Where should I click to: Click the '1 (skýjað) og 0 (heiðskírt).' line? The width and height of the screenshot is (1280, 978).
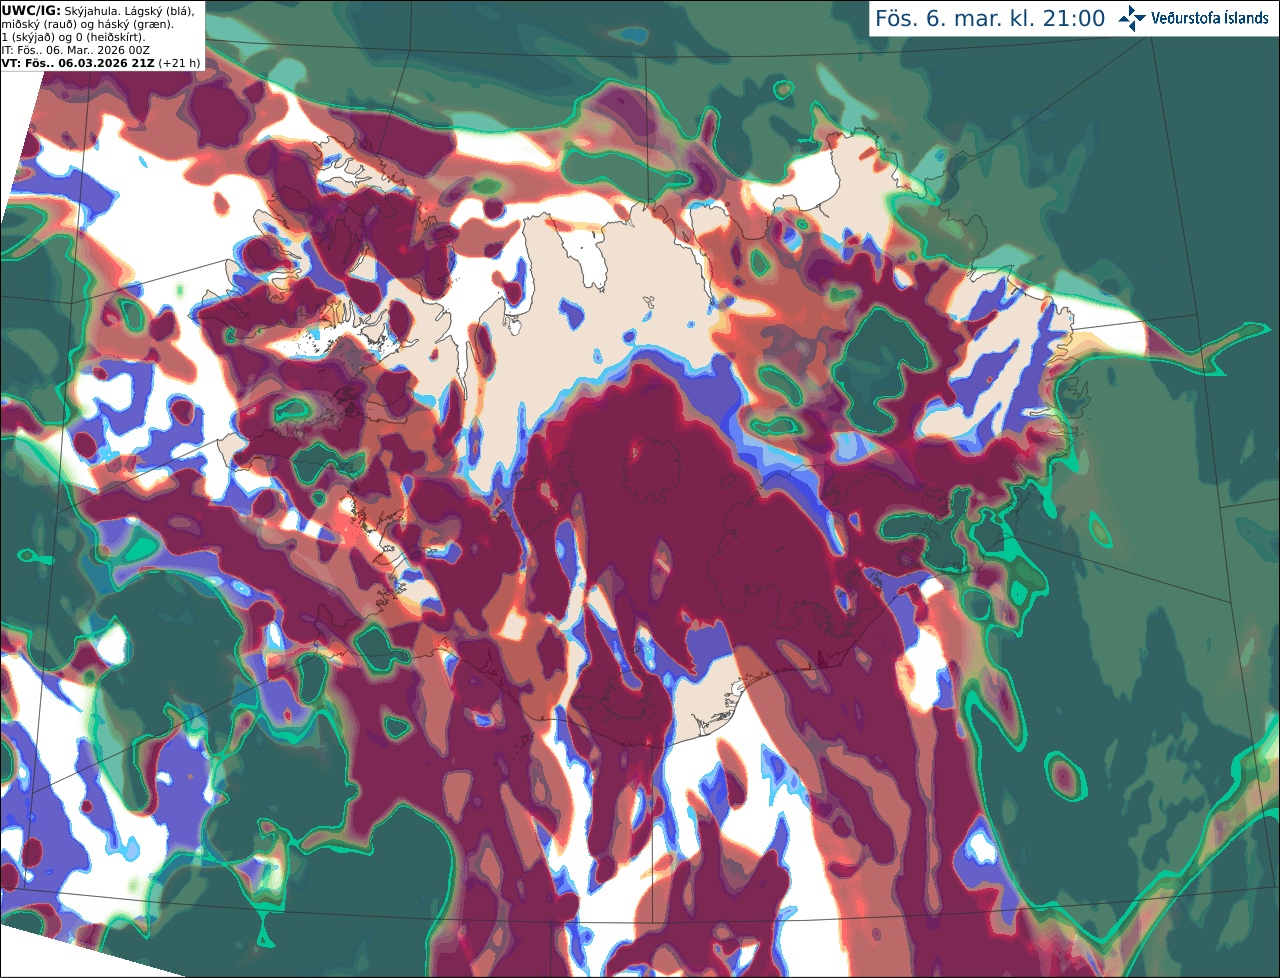click(73, 37)
